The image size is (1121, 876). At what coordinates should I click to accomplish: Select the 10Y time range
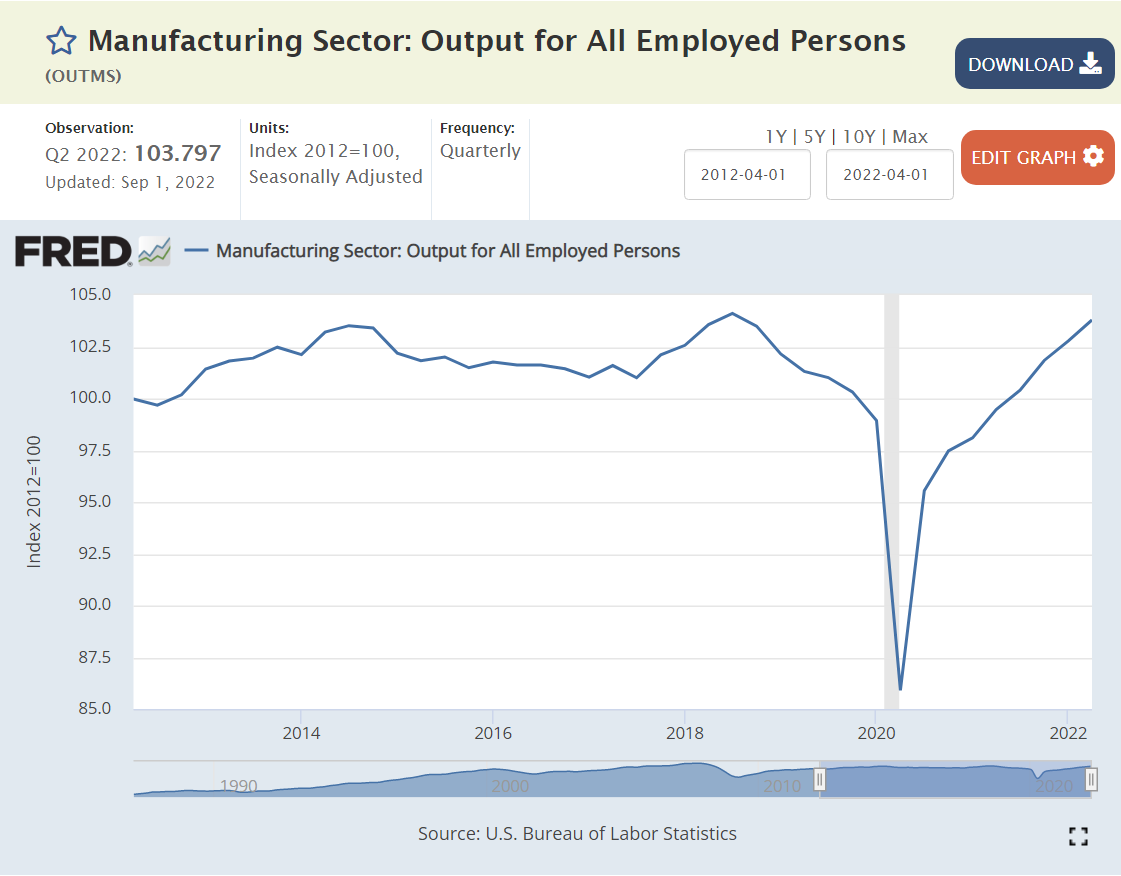[860, 137]
